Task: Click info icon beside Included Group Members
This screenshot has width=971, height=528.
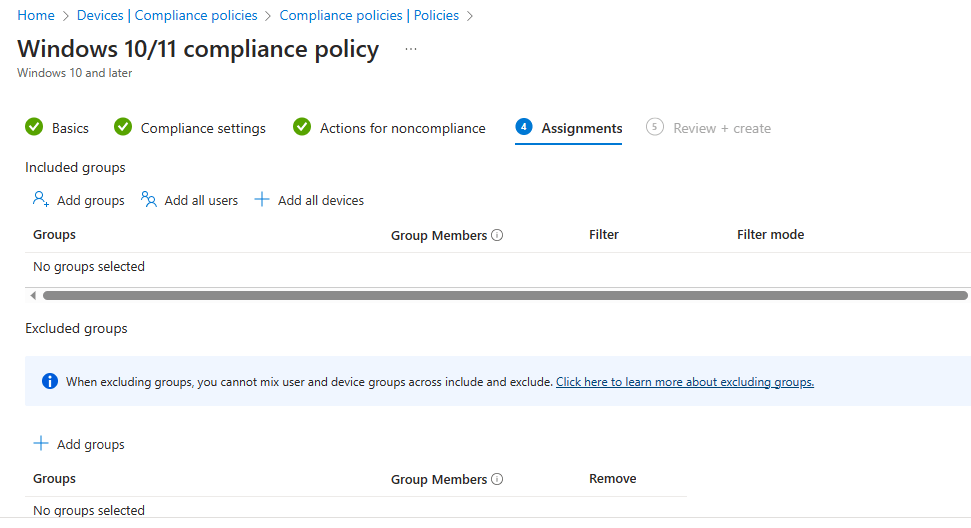Action: pyautogui.click(x=498, y=236)
